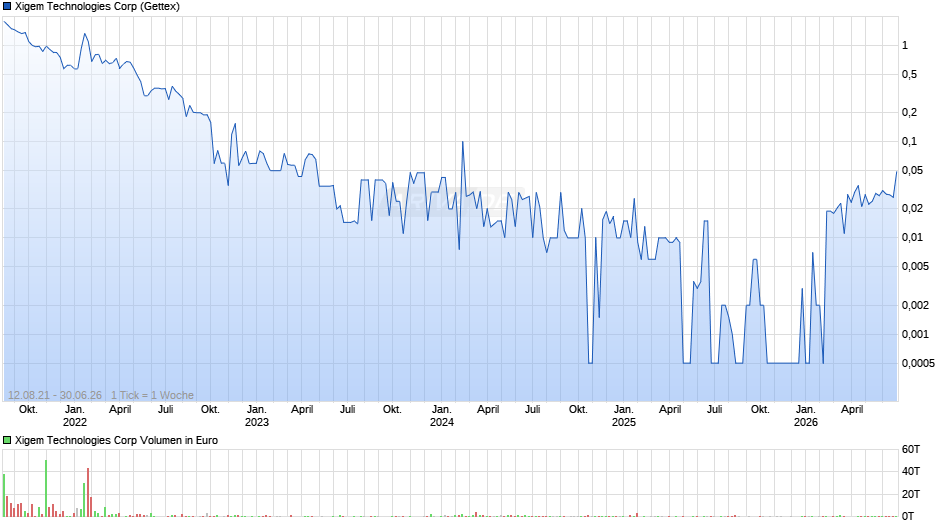The height and width of the screenshot is (526, 940).
Task: Click the 'Jan. 2022' time axis label
Action: pos(74,416)
